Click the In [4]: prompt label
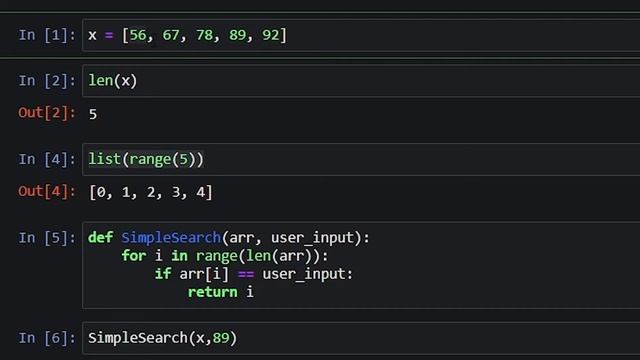The image size is (640, 360). tap(47, 159)
